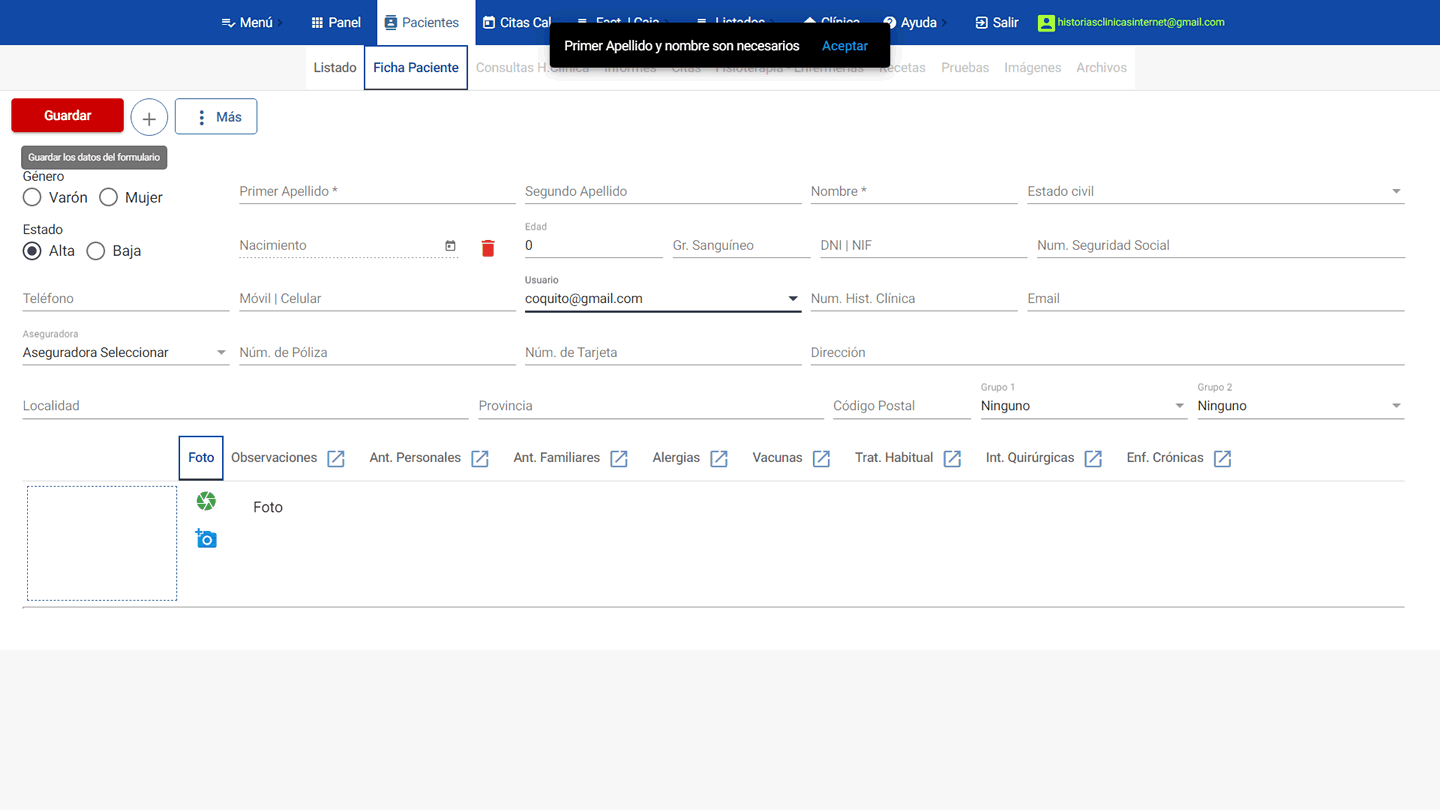Image resolution: width=1440 pixels, height=810 pixels.
Task: Click the red trash icon beside Nacimiento
Action: 488,248
